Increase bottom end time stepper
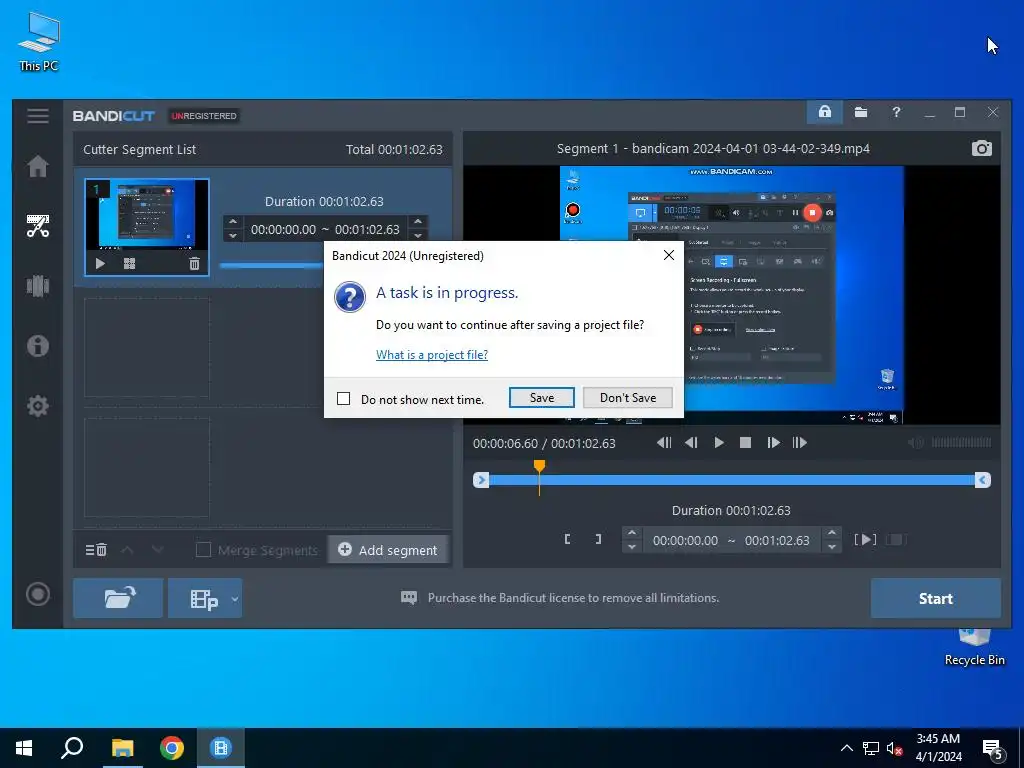Image resolution: width=1024 pixels, height=768 pixels. pyautogui.click(x=831, y=533)
